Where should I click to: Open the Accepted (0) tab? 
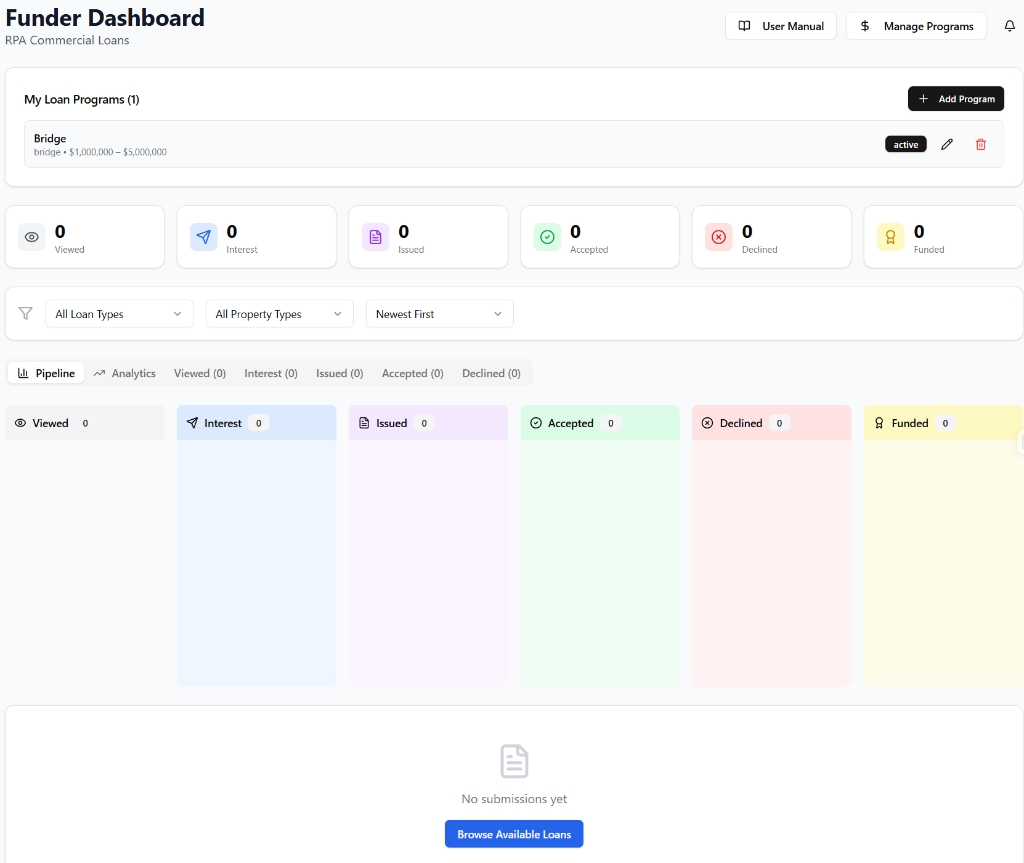tap(413, 373)
